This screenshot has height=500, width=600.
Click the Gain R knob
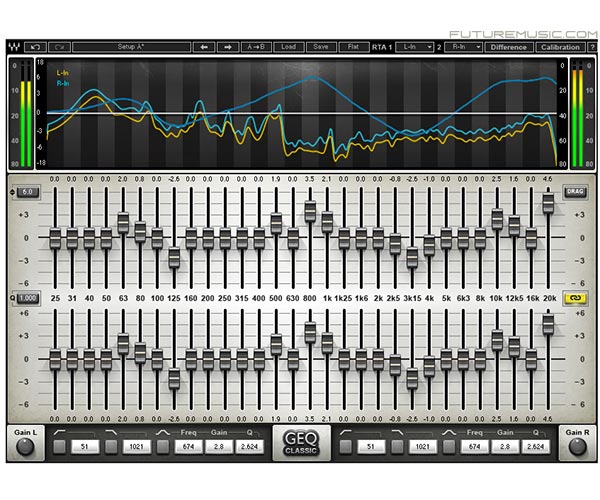[577, 446]
